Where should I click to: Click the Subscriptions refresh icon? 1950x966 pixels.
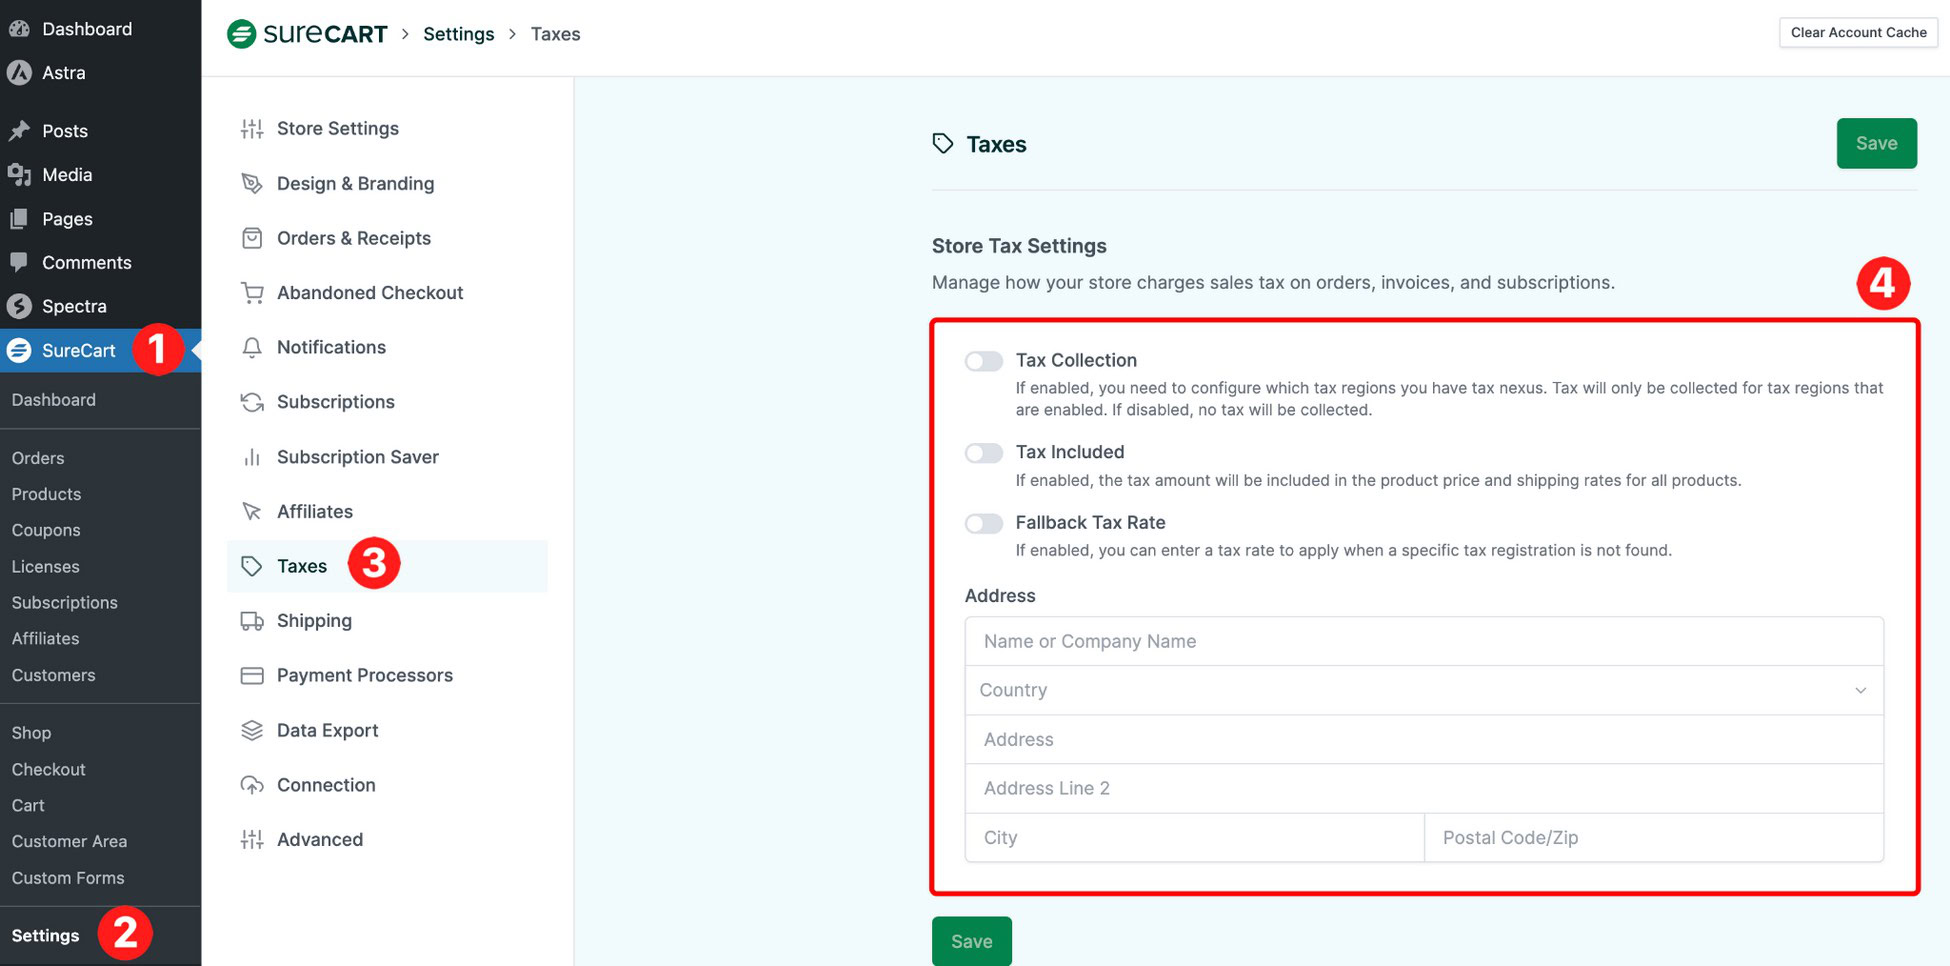[252, 402]
